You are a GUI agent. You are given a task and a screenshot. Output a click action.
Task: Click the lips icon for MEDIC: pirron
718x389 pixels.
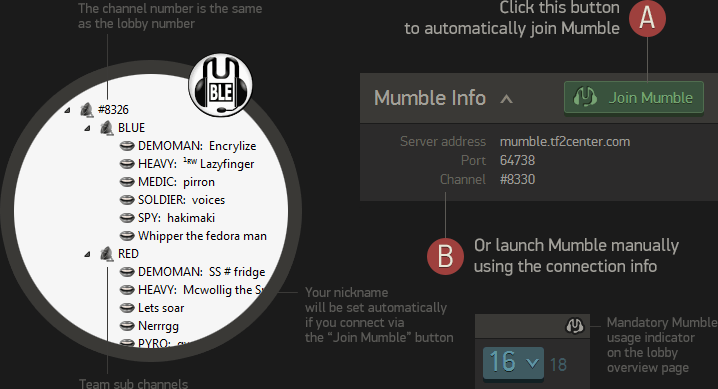point(127,182)
